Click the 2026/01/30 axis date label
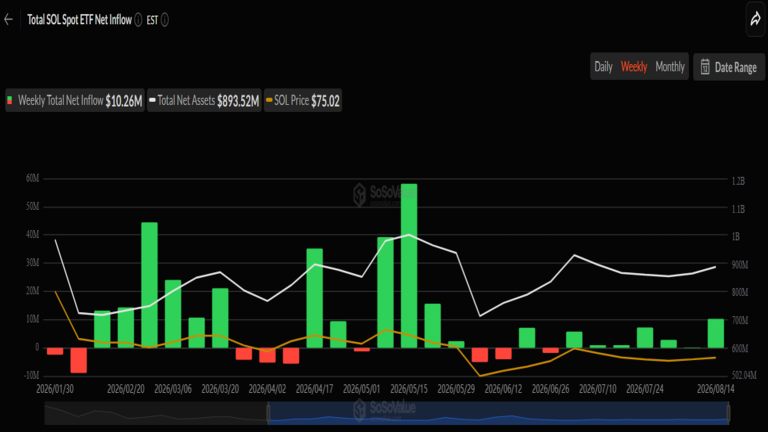 tap(55, 389)
